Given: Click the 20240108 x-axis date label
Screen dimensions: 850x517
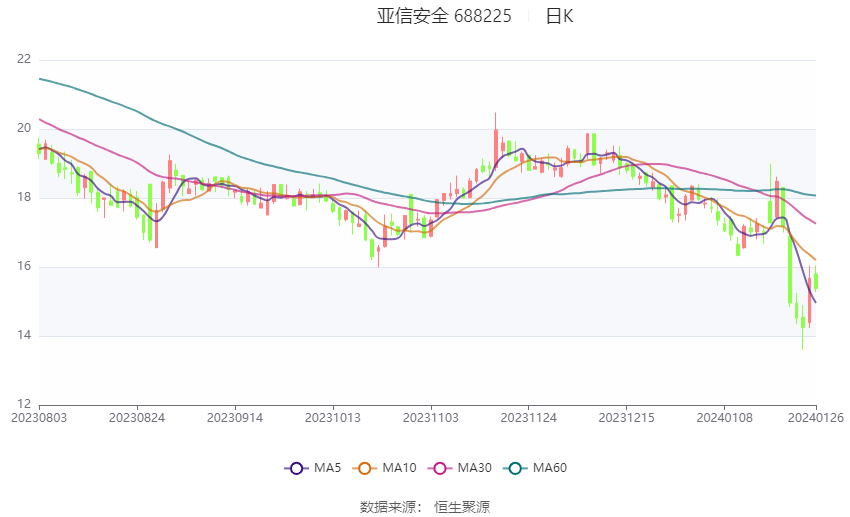Looking at the screenshot, I should 724,418.
